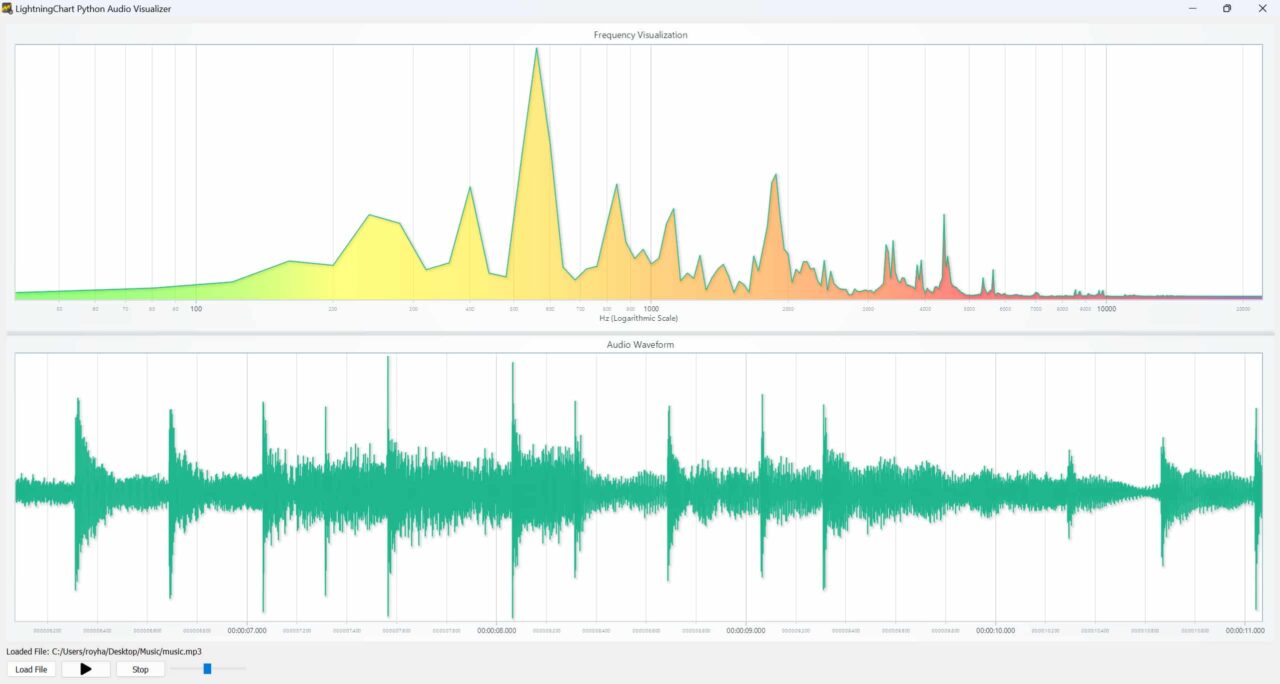Click the 1000 Hz tick on frequency axis
The height and width of the screenshot is (684, 1280).
coord(651,309)
